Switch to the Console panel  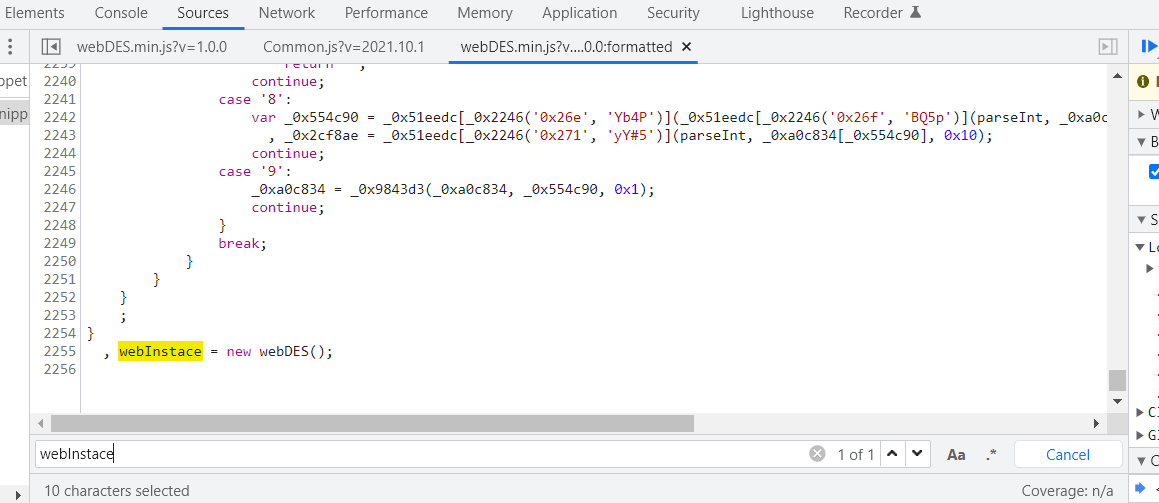(x=121, y=13)
